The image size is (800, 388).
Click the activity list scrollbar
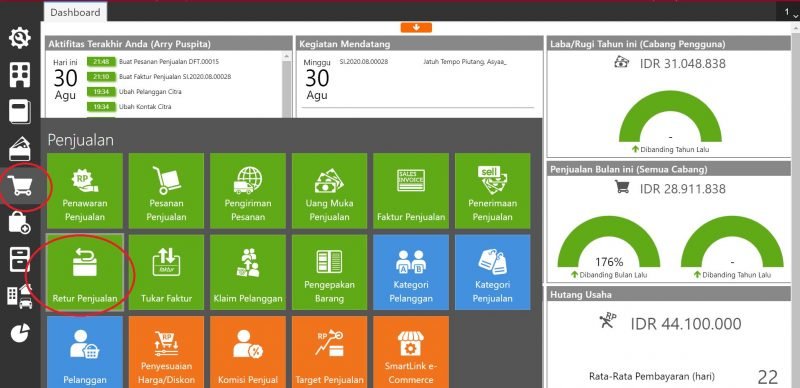click(x=287, y=84)
